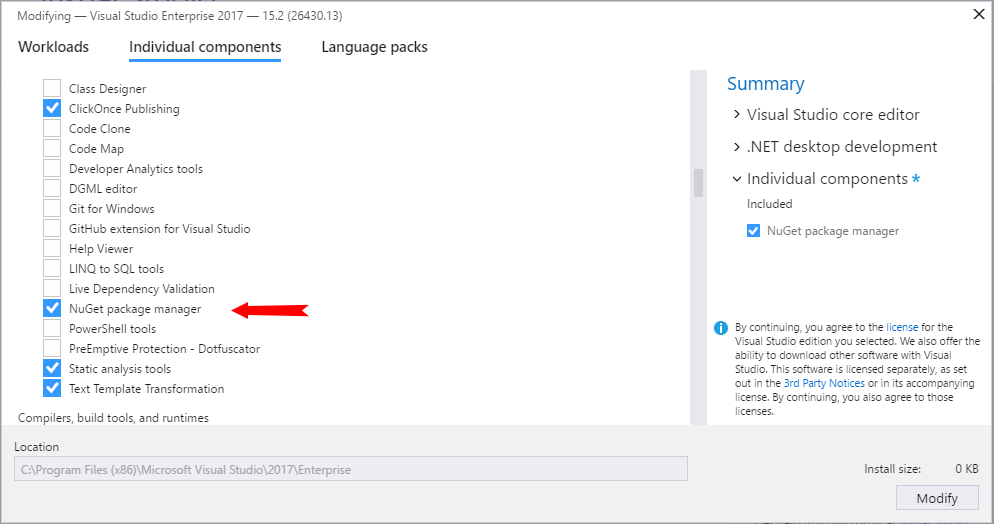
Task: Open the license link
Action: (902, 327)
